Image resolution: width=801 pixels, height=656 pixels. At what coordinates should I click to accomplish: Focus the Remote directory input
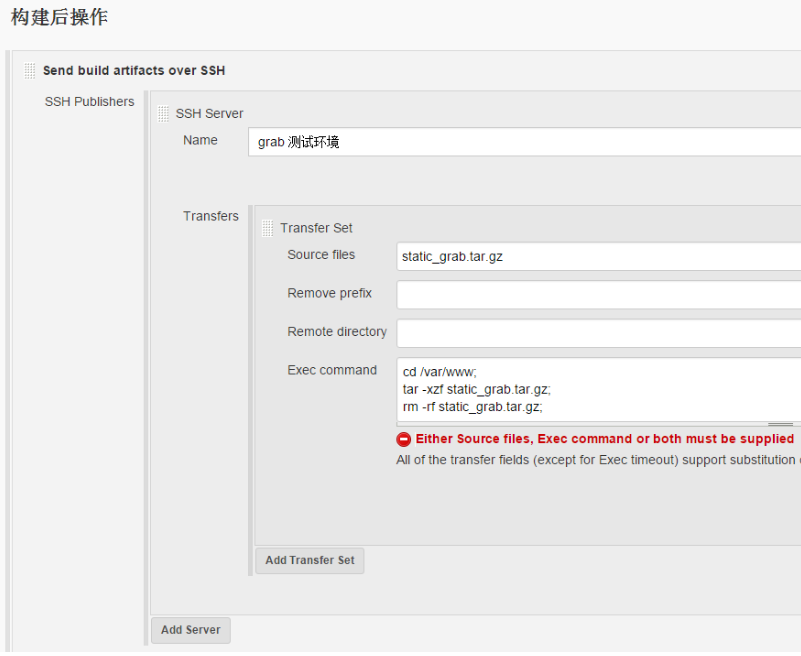tap(599, 333)
